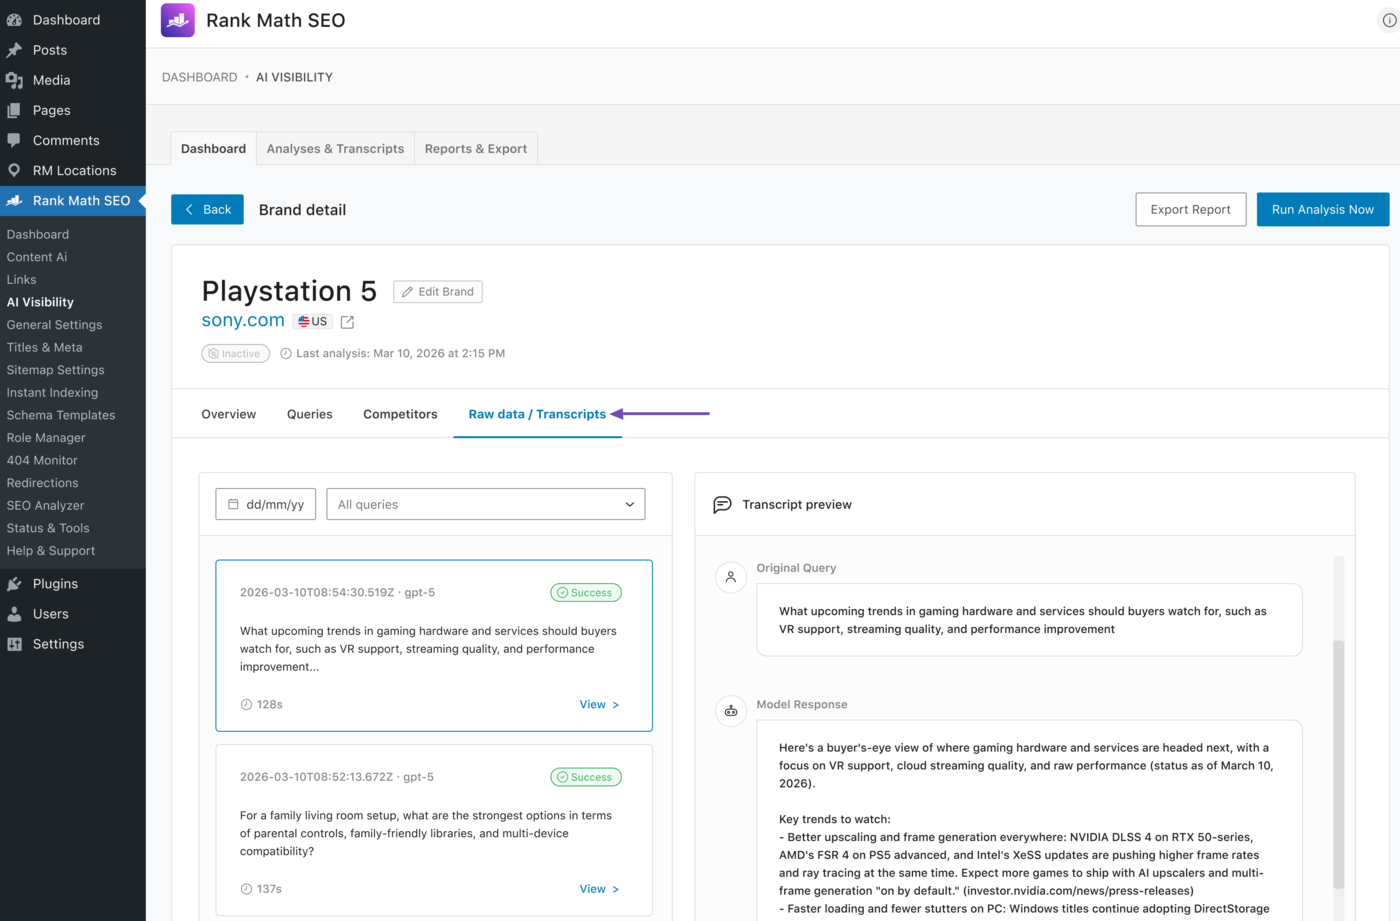Click the Inactive status badge

click(235, 354)
